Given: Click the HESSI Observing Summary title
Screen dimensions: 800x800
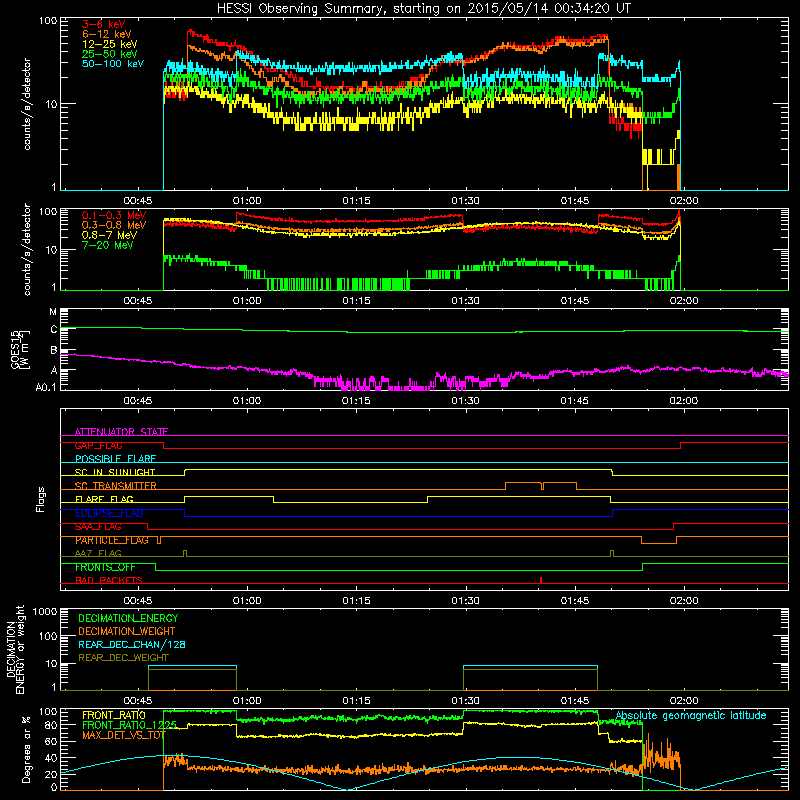Looking at the screenshot, I should pos(424,8).
